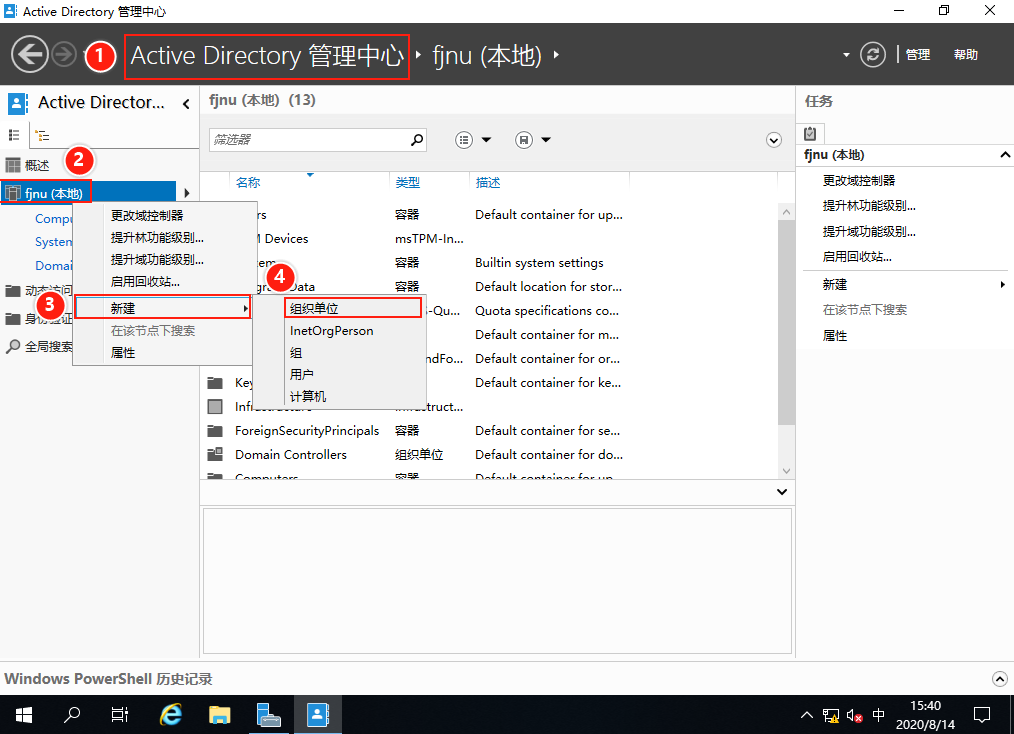Open the 帮助 menu in the header
The height and width of the screenshot is (734, 1014).
965,55
